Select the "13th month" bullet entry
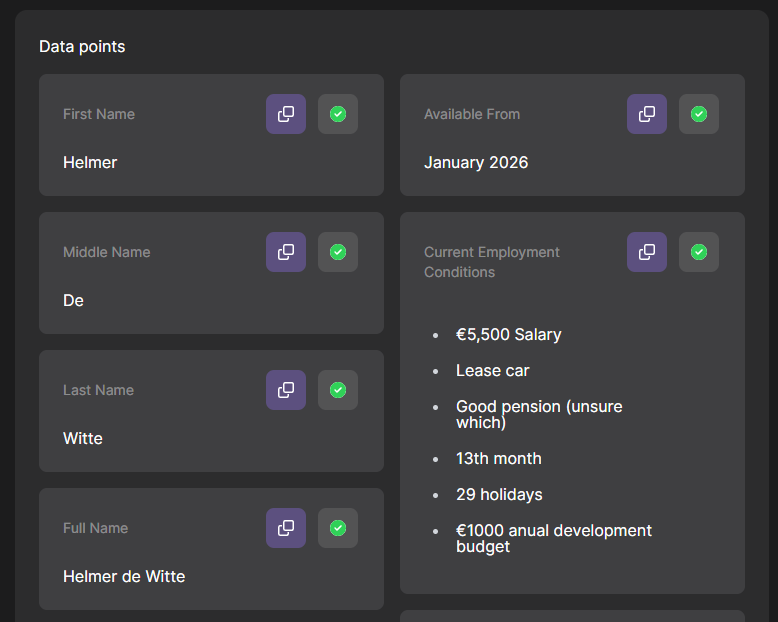This screenshot has height=622, width=778. pyautogui.click(x=498, y=458)
